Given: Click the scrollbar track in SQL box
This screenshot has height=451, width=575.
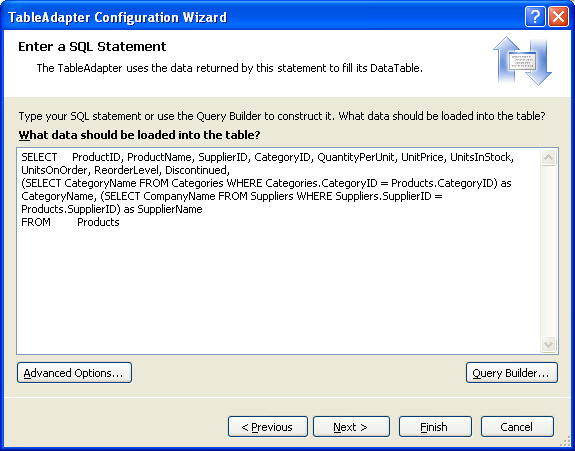Looking at the screenshot, I should coord(548,251).
